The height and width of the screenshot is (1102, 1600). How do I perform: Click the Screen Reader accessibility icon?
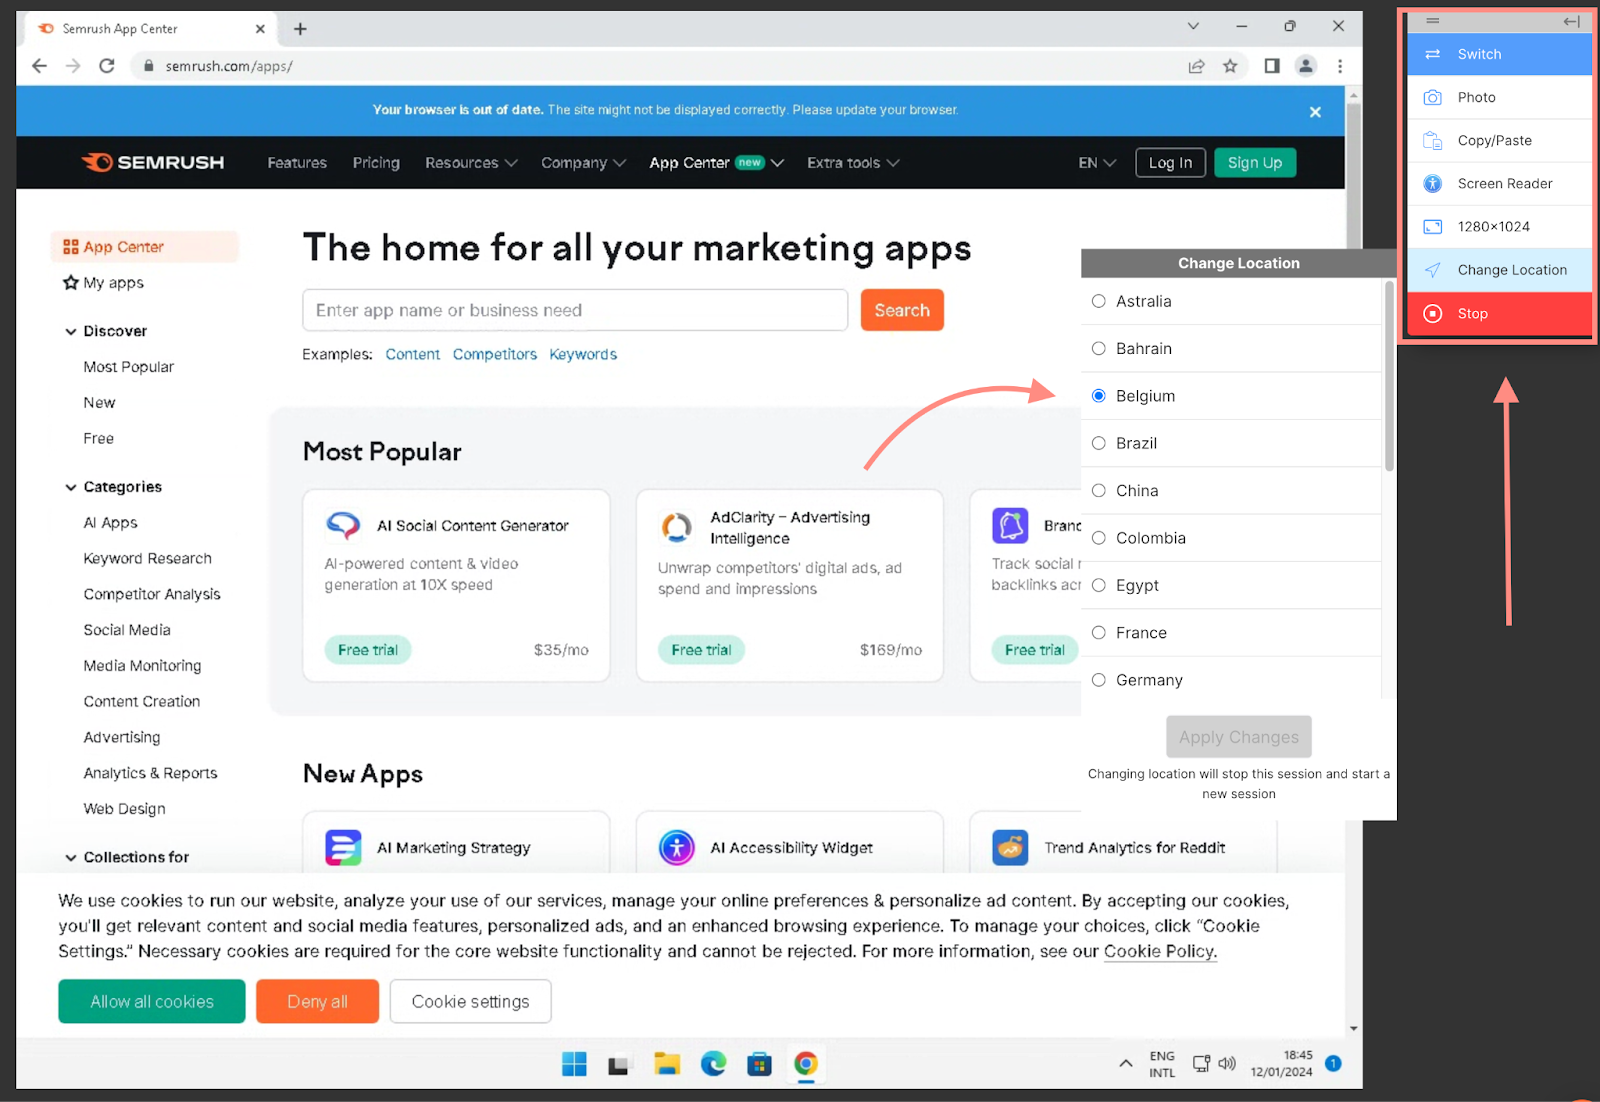coord(1432,184)
